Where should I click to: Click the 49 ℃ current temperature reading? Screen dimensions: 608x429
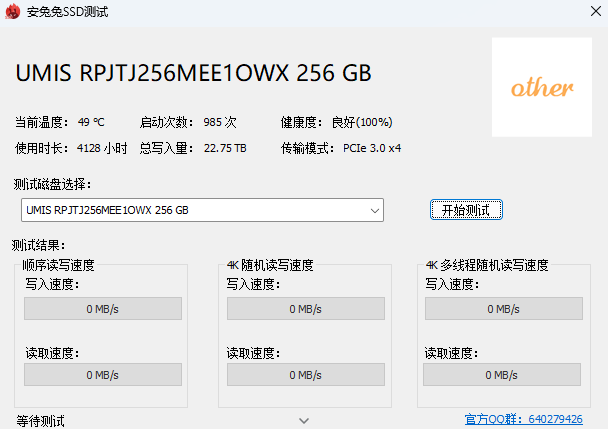[91, 122]
